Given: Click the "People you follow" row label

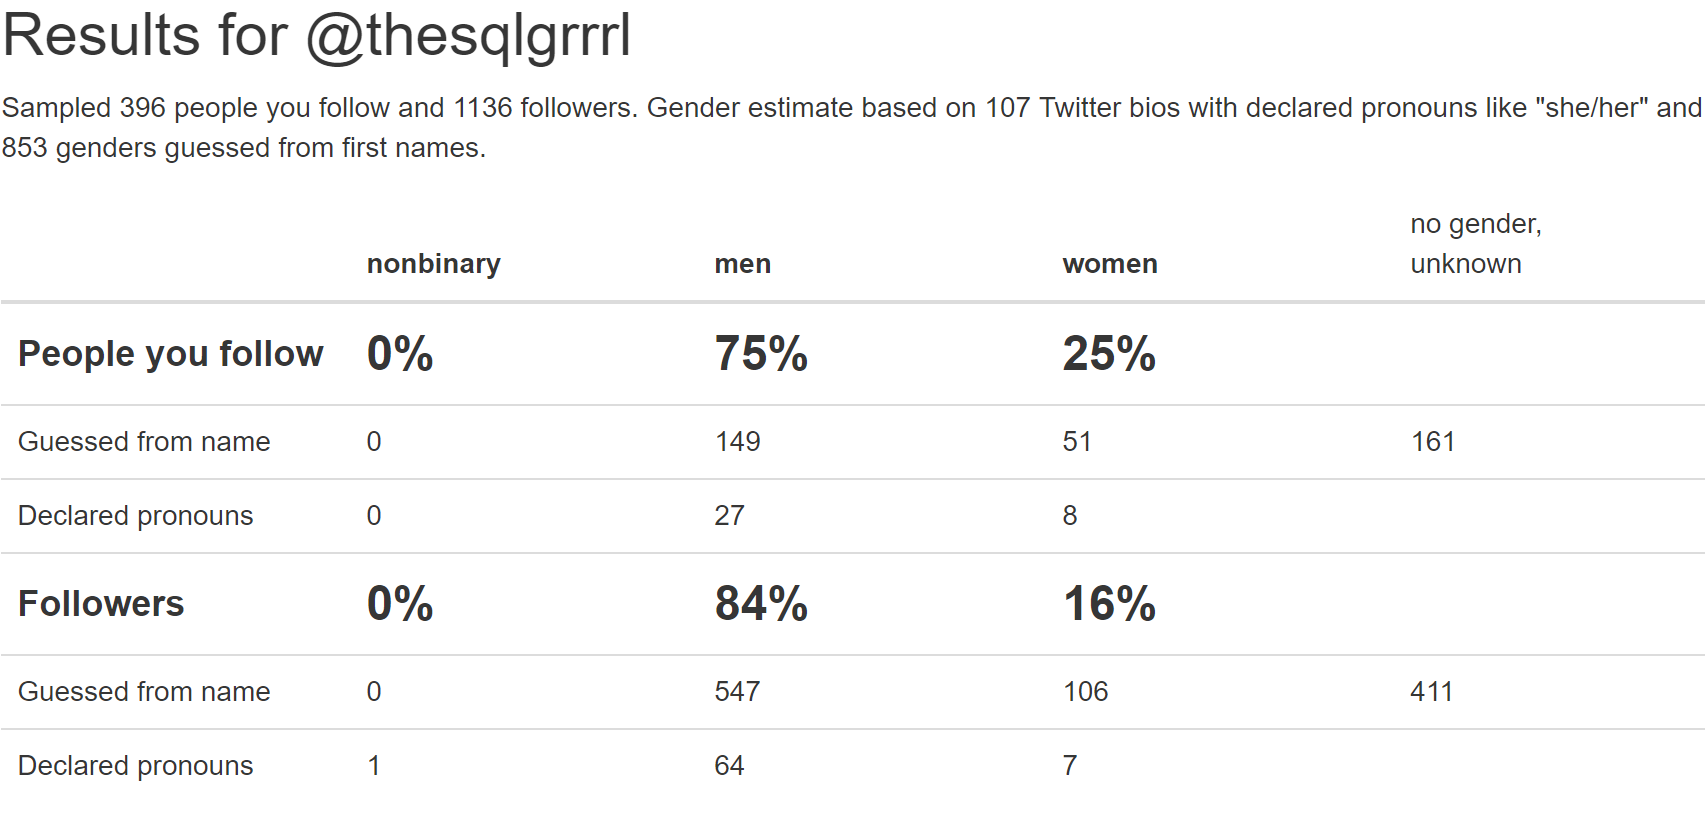Looking at the screenshot, I should pyautogui.click(x=171, y=354).
